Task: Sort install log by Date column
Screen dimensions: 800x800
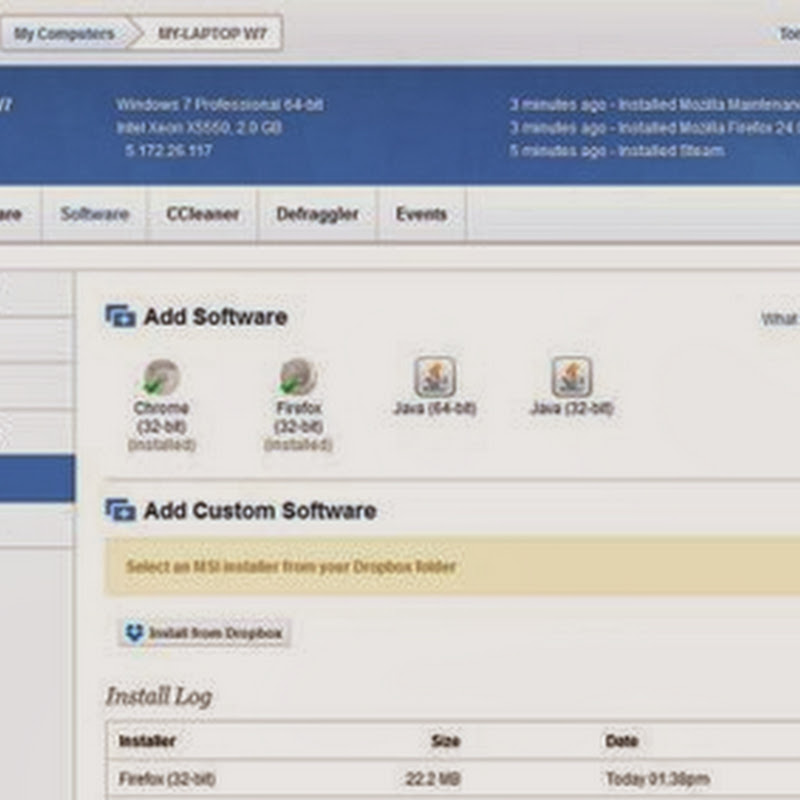Action: click(621, 741)
